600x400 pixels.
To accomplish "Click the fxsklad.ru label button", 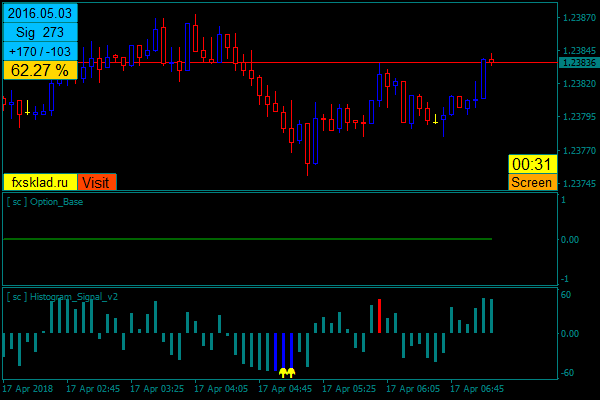I will point(40,182).
